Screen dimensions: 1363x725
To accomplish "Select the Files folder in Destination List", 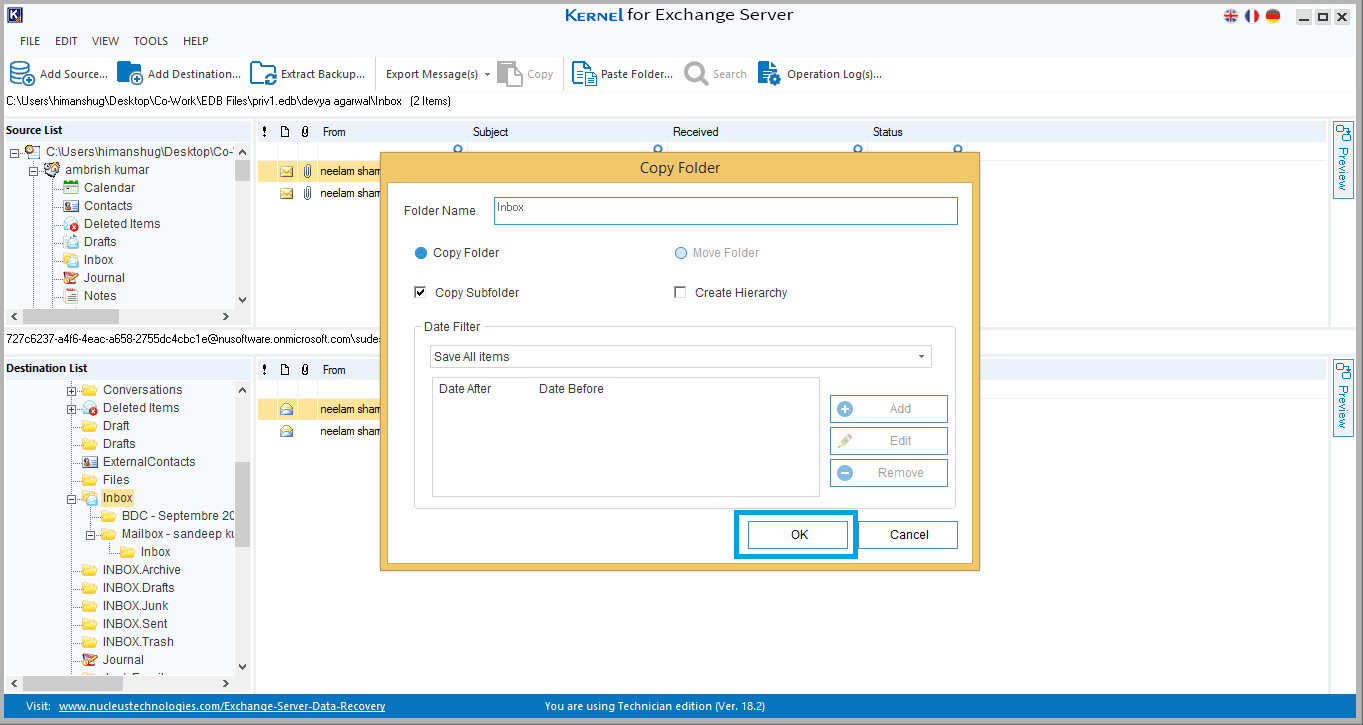I will (x=116, y=479).
